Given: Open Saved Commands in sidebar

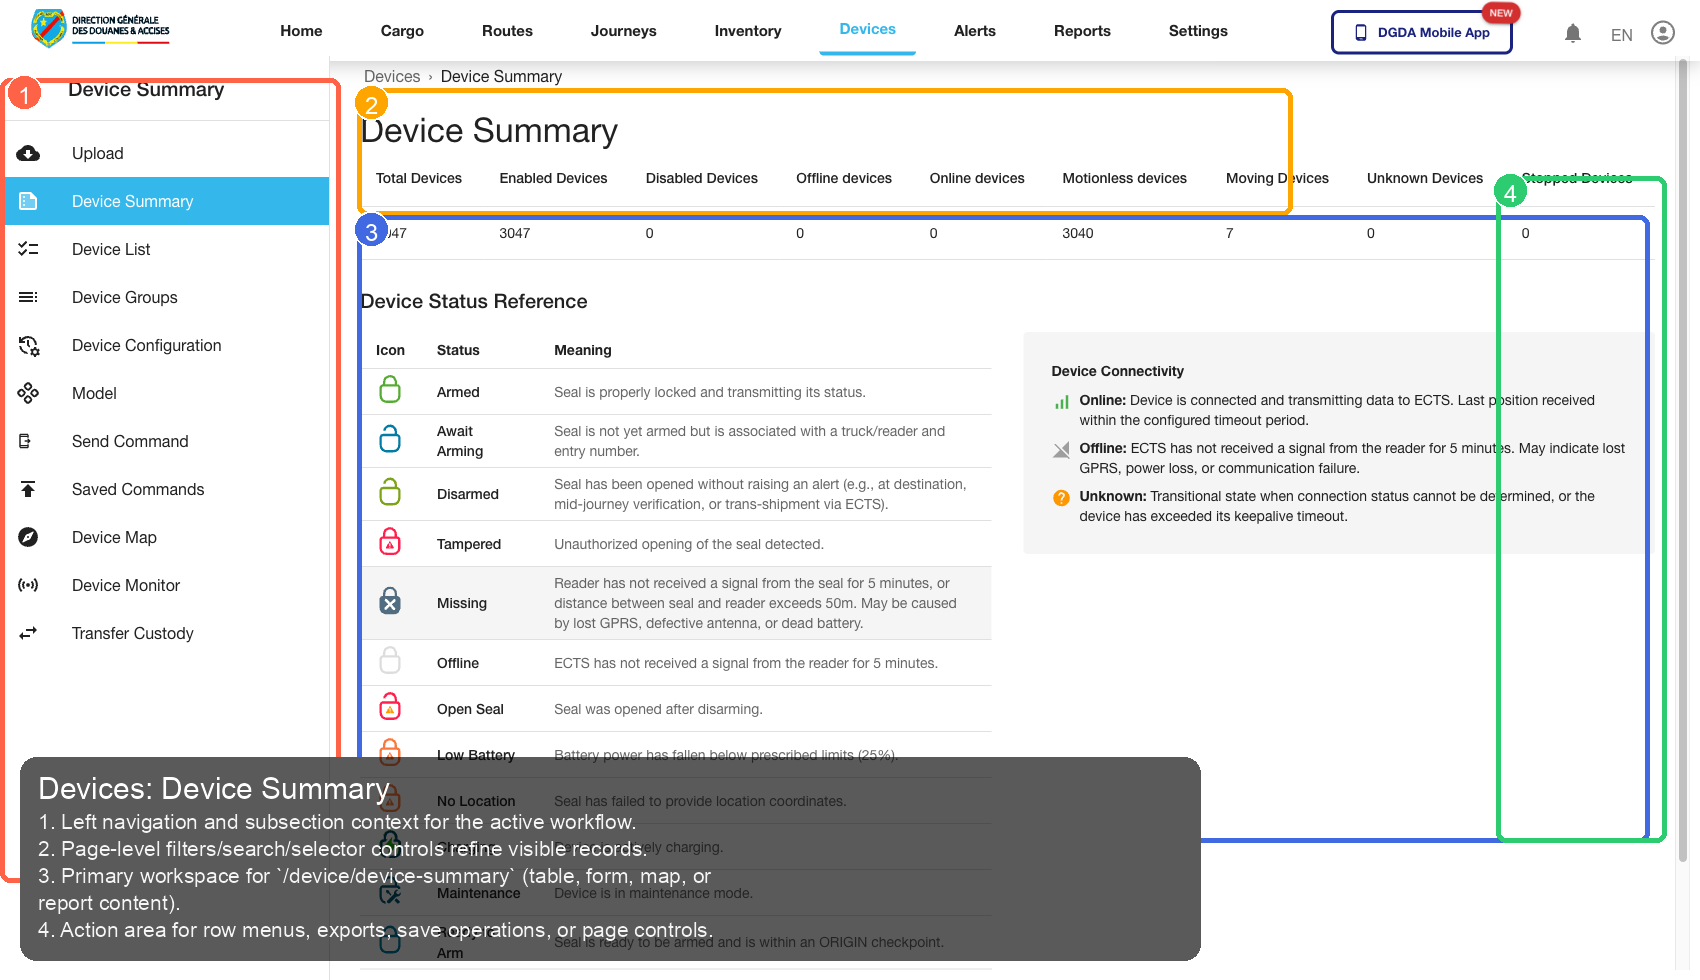Looking at the screenshot, I should (x=138, y=489).
